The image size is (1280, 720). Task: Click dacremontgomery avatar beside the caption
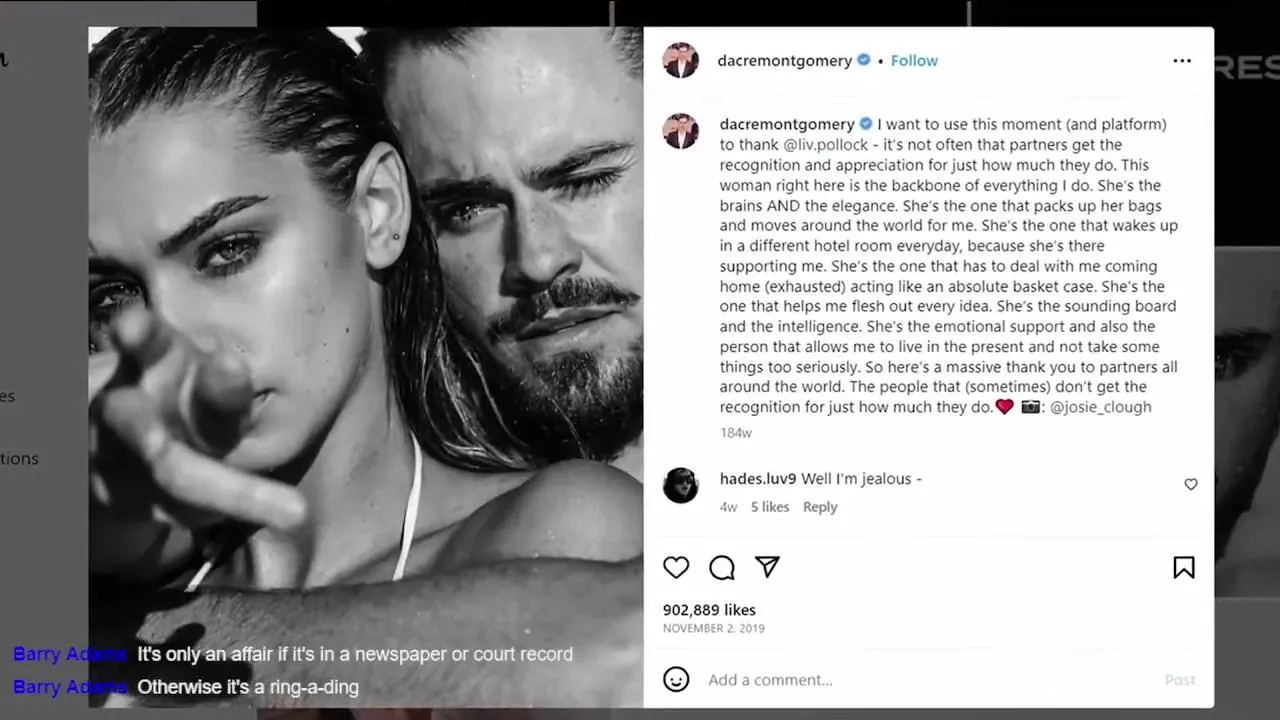point(681,131)
